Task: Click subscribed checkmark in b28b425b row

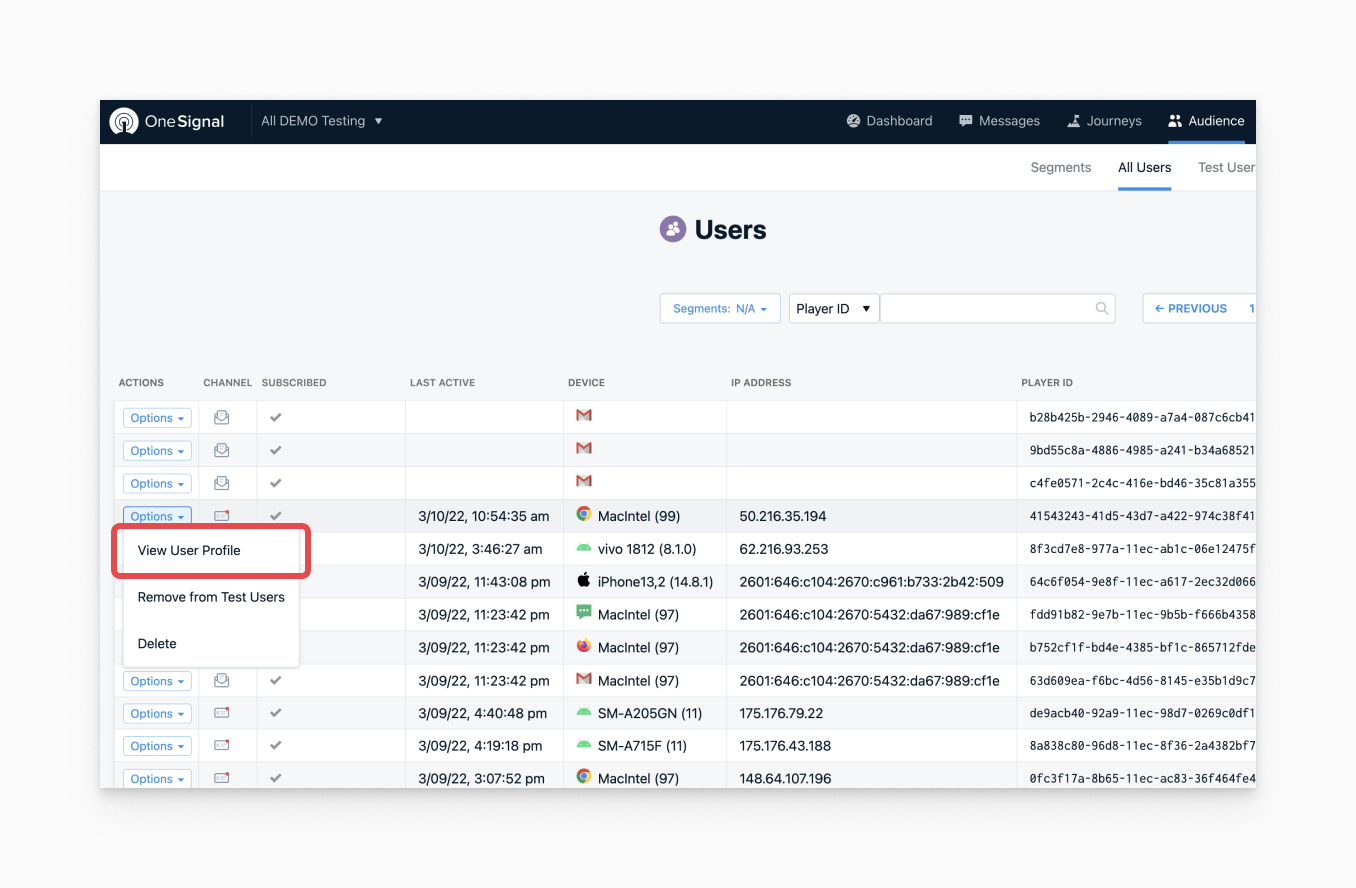Action: point(276,417)
